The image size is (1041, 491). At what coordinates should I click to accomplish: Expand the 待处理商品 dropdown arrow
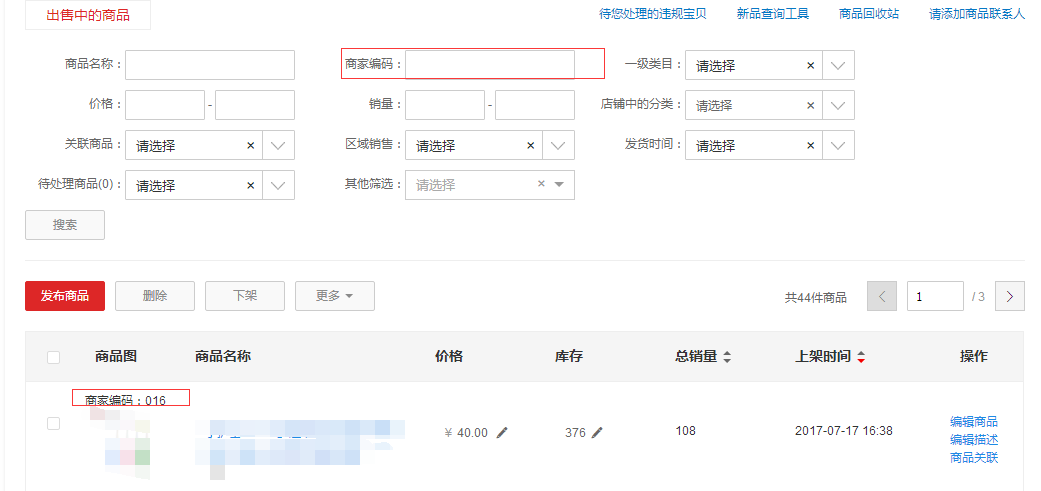tap(279, 185)
